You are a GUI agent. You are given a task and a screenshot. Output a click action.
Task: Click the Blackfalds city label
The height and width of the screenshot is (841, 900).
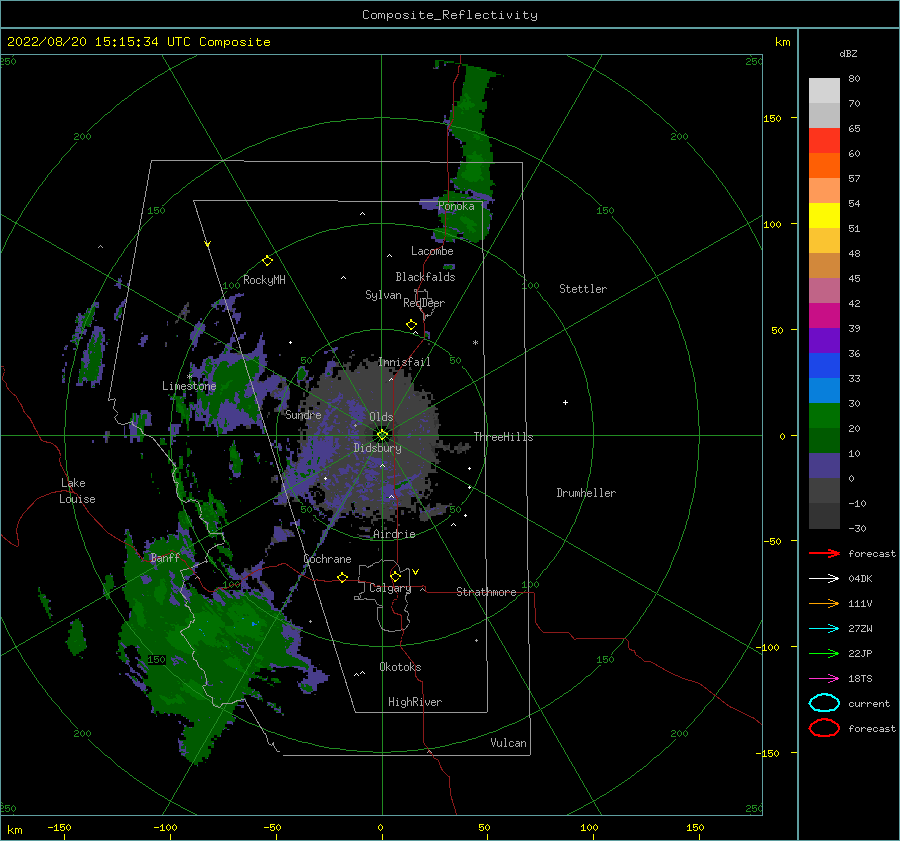pos(425,277)
